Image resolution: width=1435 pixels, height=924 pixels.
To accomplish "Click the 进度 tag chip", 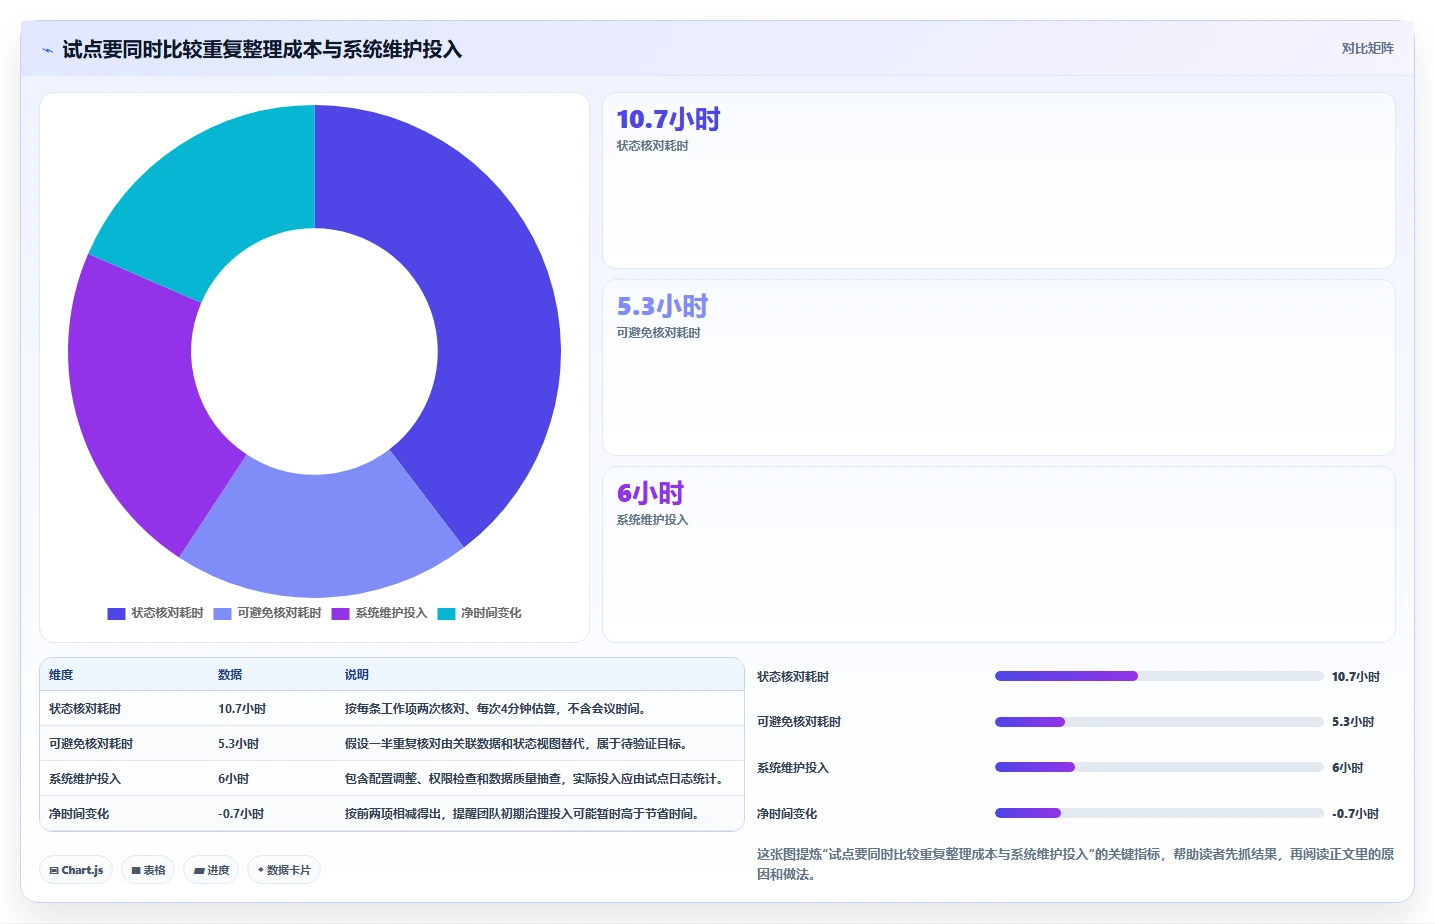I will pos(211,870).
